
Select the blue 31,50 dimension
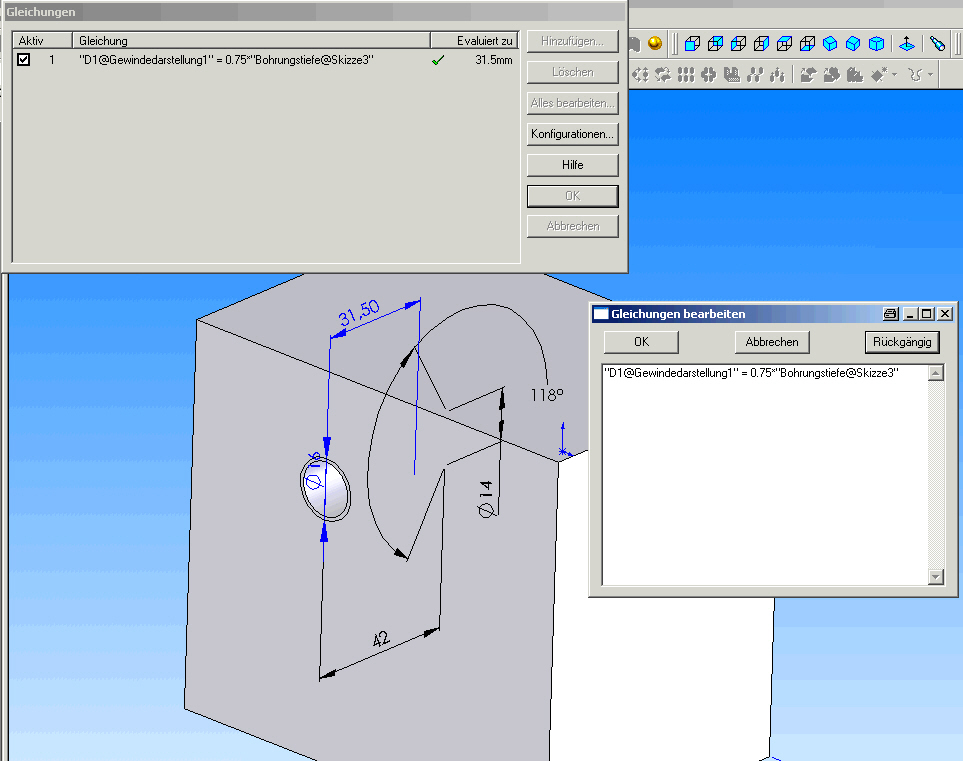(359, 313)
